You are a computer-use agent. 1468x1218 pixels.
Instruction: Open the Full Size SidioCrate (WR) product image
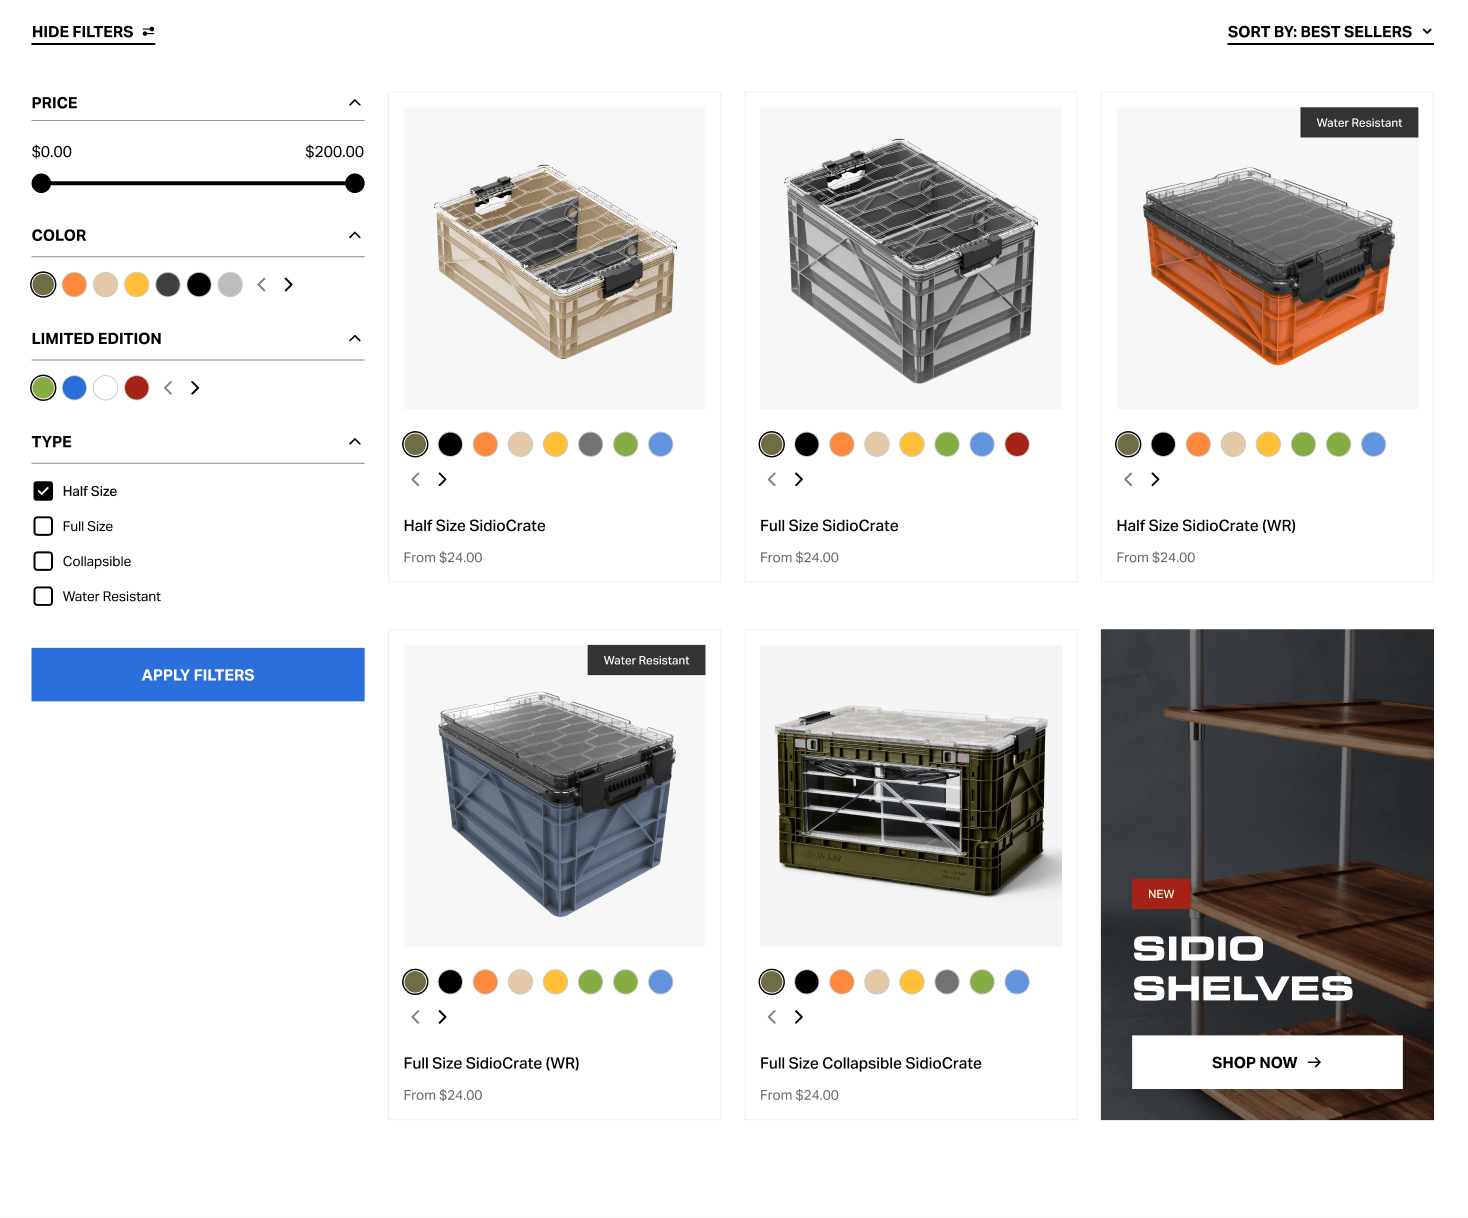(555, 796)
